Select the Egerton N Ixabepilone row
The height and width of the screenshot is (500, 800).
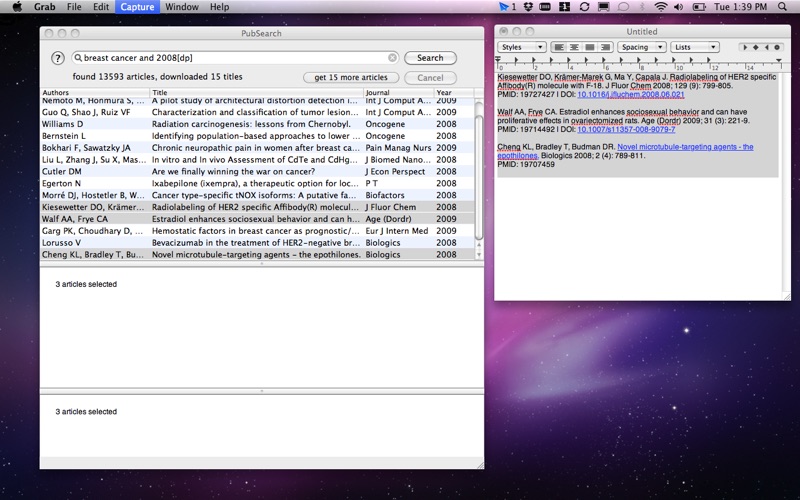coord(257,183)
